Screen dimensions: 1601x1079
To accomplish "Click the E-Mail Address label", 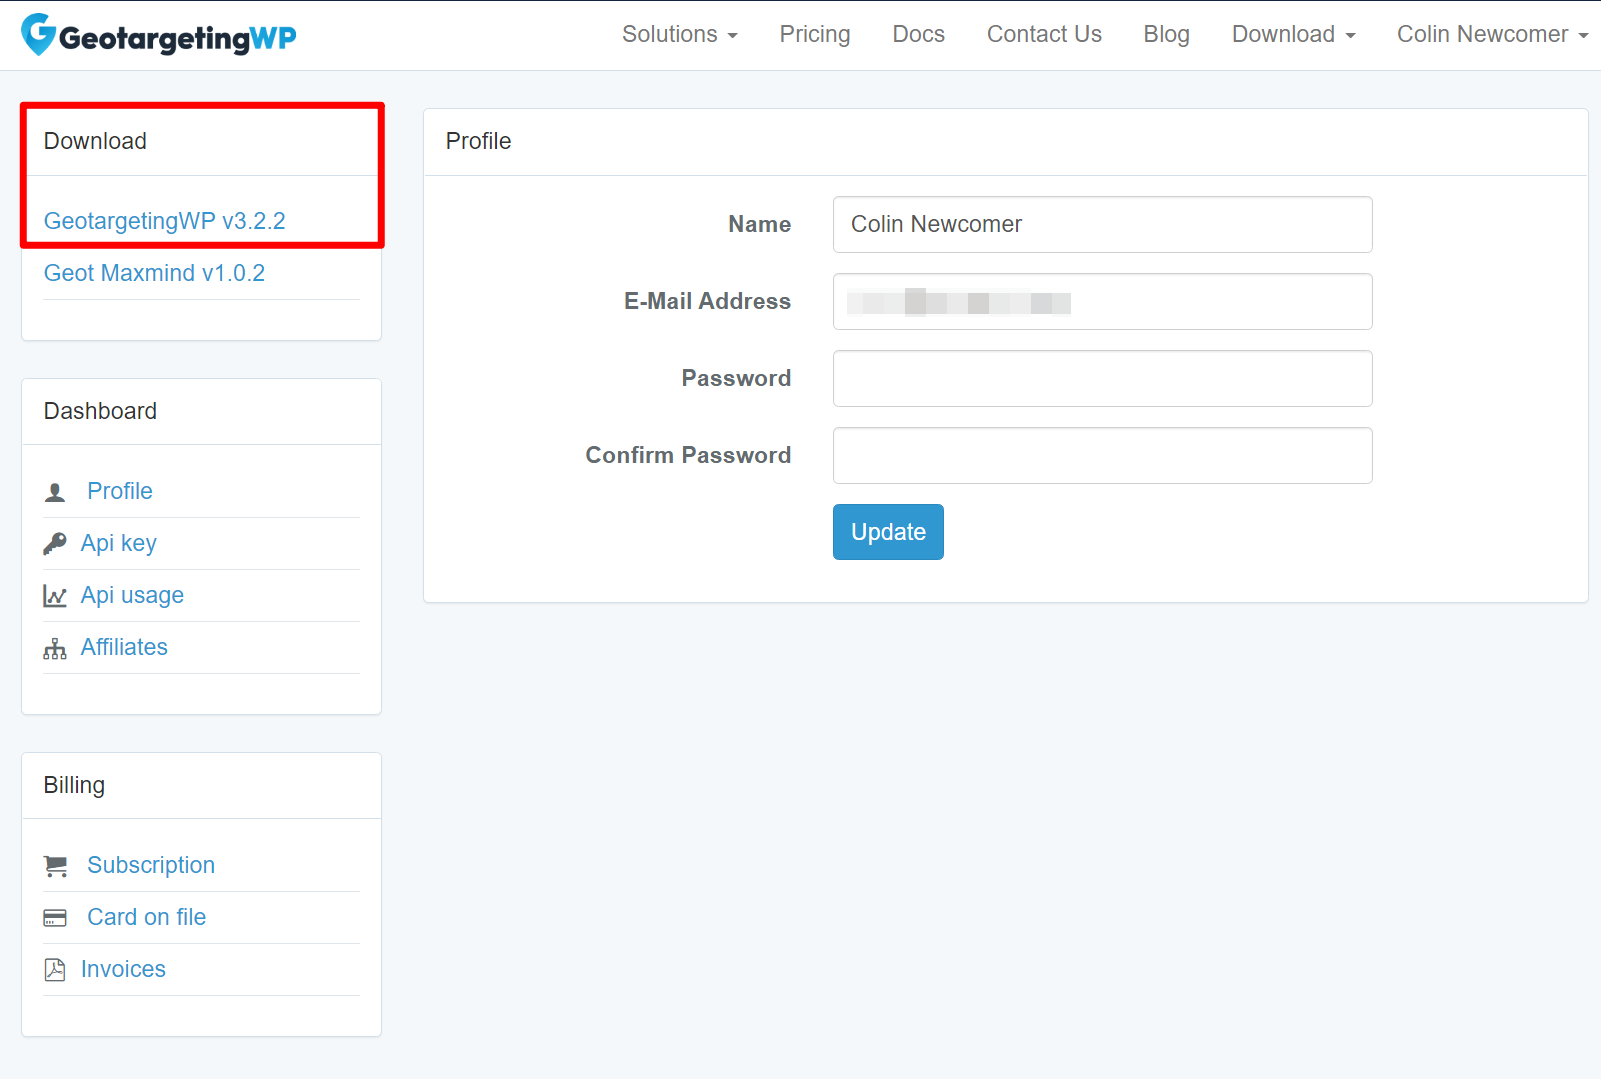I will point(707,301).
